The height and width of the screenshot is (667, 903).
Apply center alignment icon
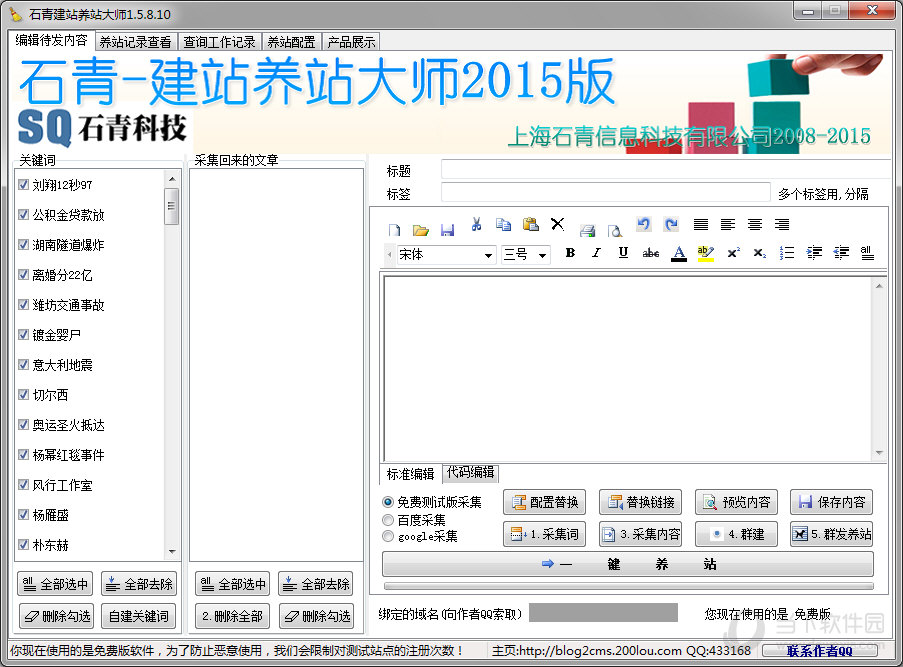[755, 224]
